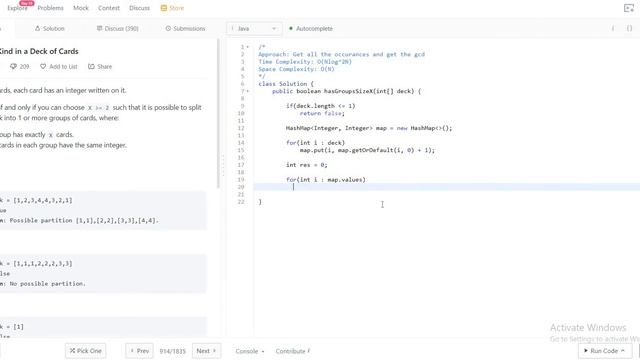Open the Contribute link
The width and height of the screenshot is (640, 360).
pyautogui.click(x=293, y=351)
